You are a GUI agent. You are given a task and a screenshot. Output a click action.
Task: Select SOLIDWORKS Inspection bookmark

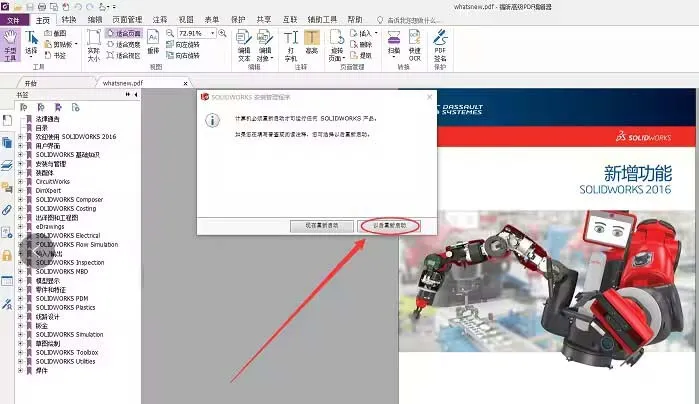[70, 262]
